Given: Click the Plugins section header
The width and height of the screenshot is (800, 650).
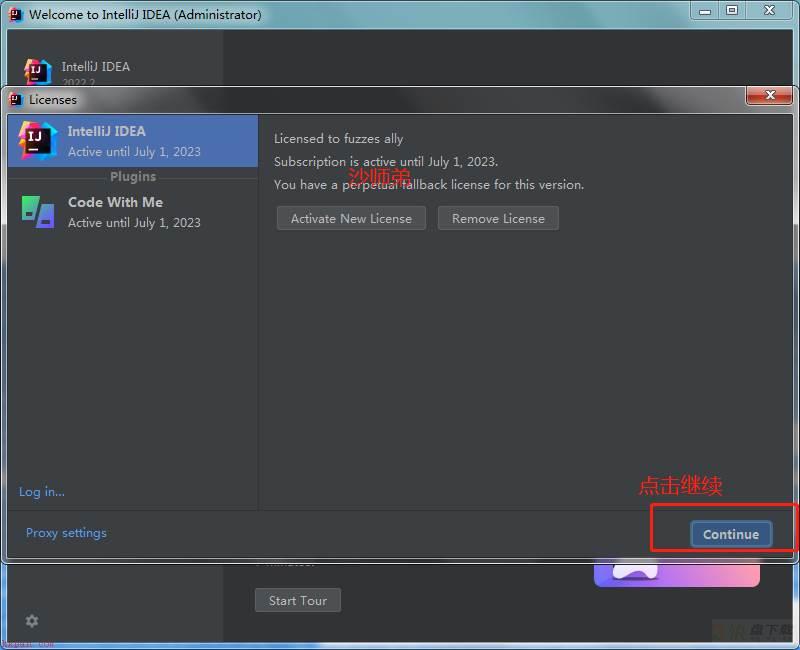Looking at the screenshot, I should (x=133, y=177).
